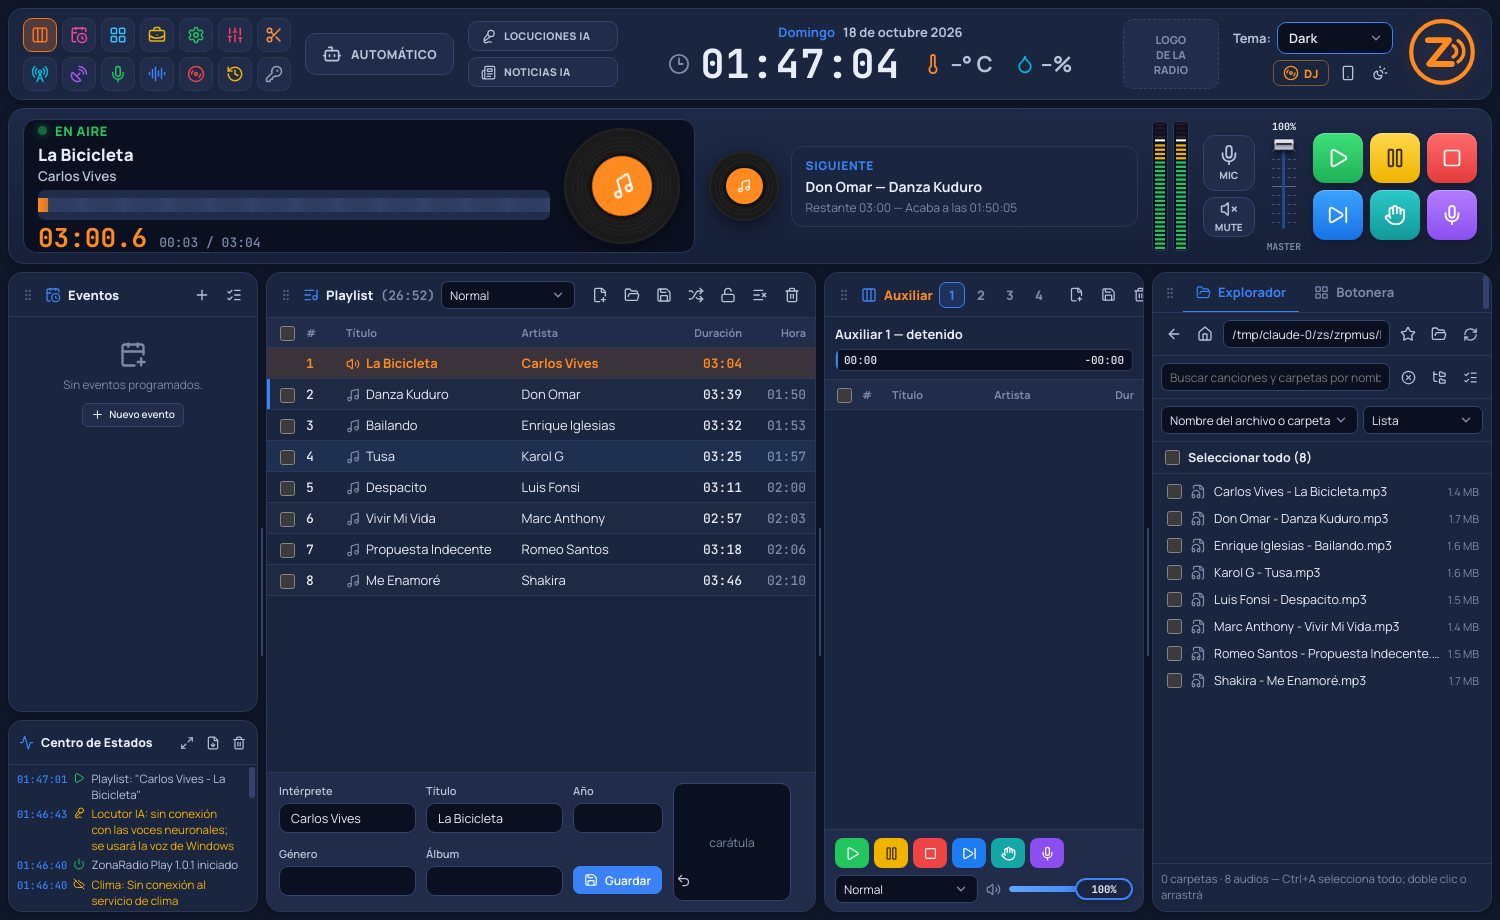Open the Playlist Normal mode dropdown
1500x920 pixels.
pyautogui.click(x=507, y=295)
